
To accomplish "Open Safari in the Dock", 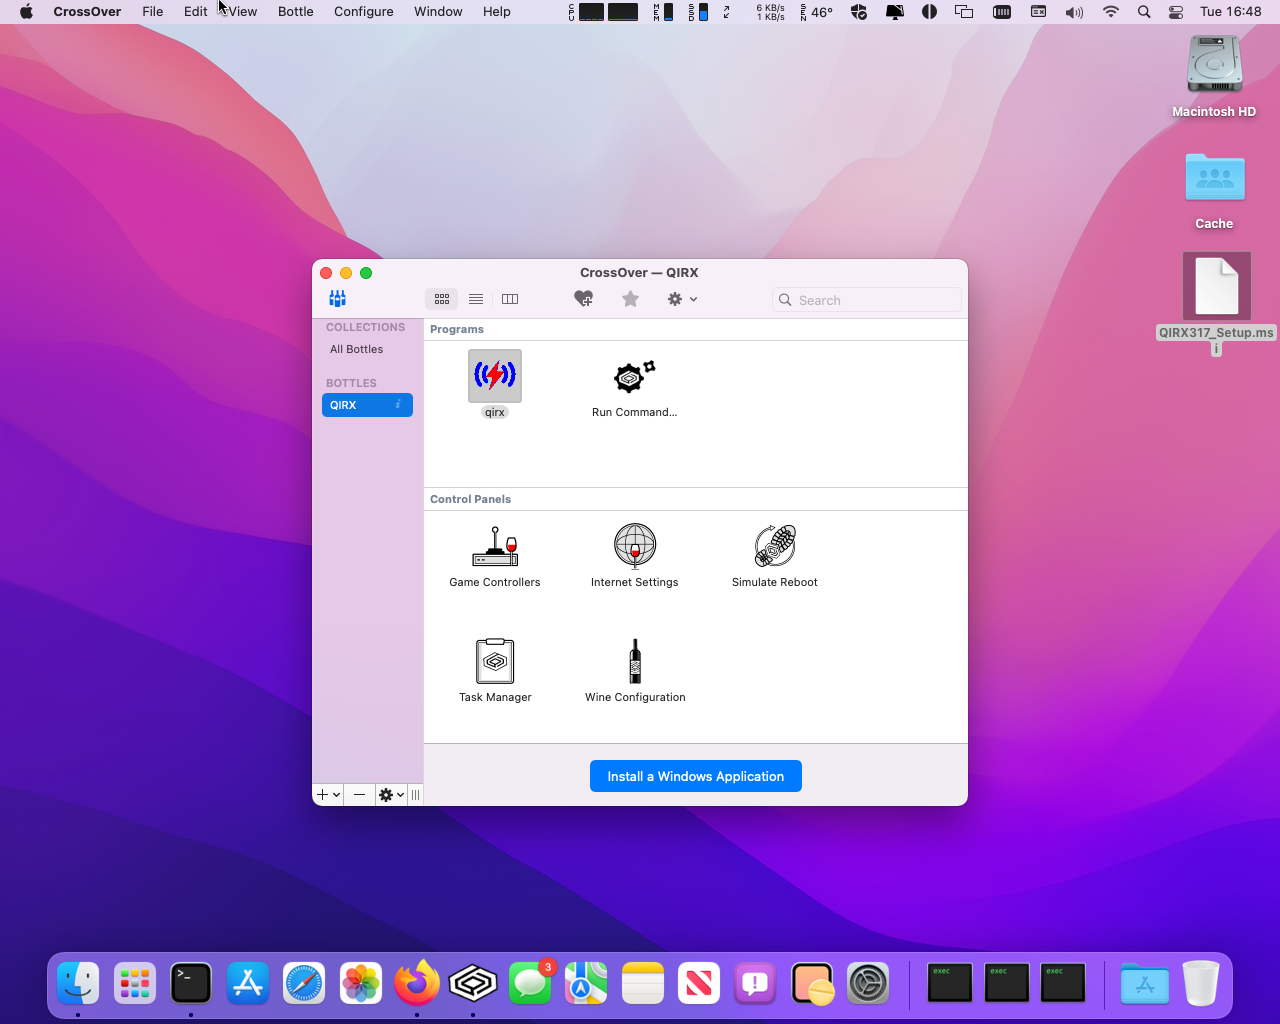I will click(304, 984).
